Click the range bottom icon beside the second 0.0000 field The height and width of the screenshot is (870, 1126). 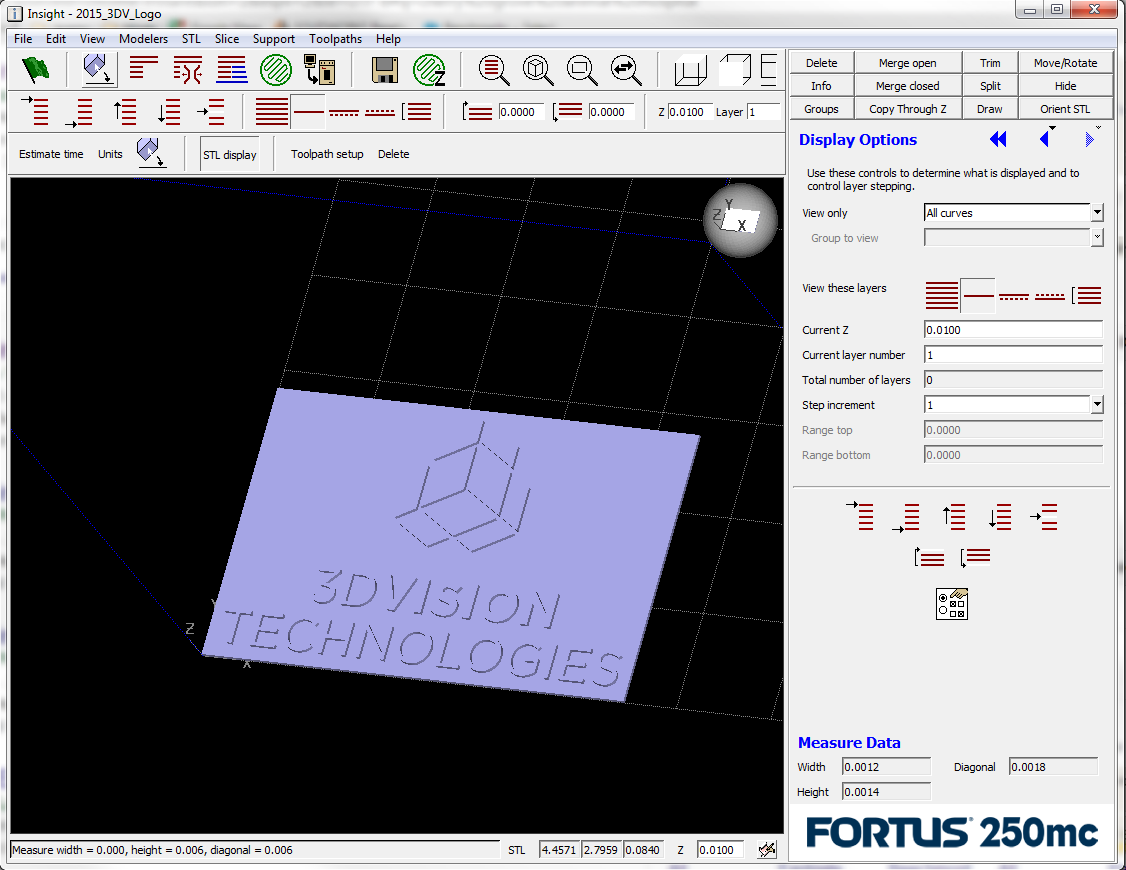(568, 111)
